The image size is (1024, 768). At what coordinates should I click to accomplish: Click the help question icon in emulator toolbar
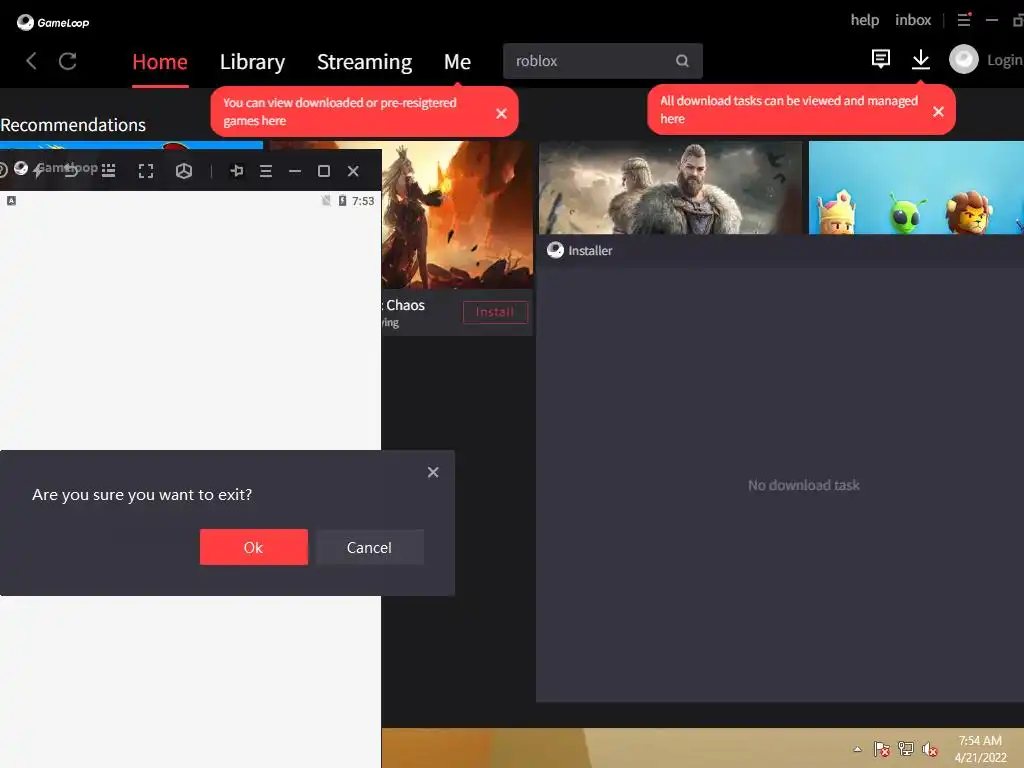[x=3, y=170]
